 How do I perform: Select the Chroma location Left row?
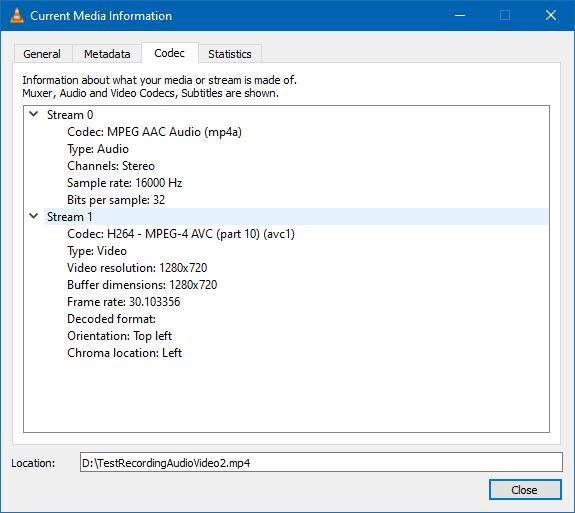point(125,353)
